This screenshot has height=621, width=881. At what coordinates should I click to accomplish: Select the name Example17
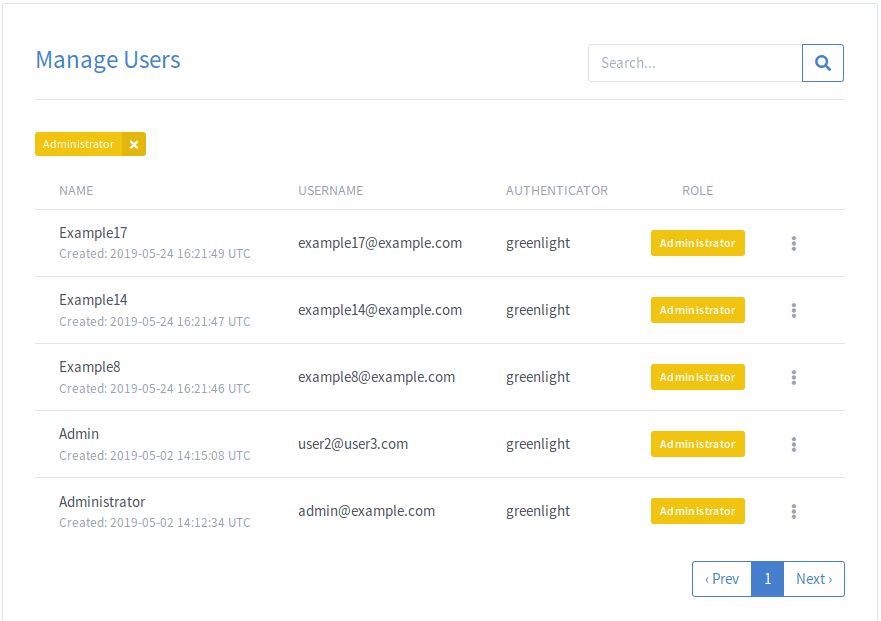click(93, 233)
